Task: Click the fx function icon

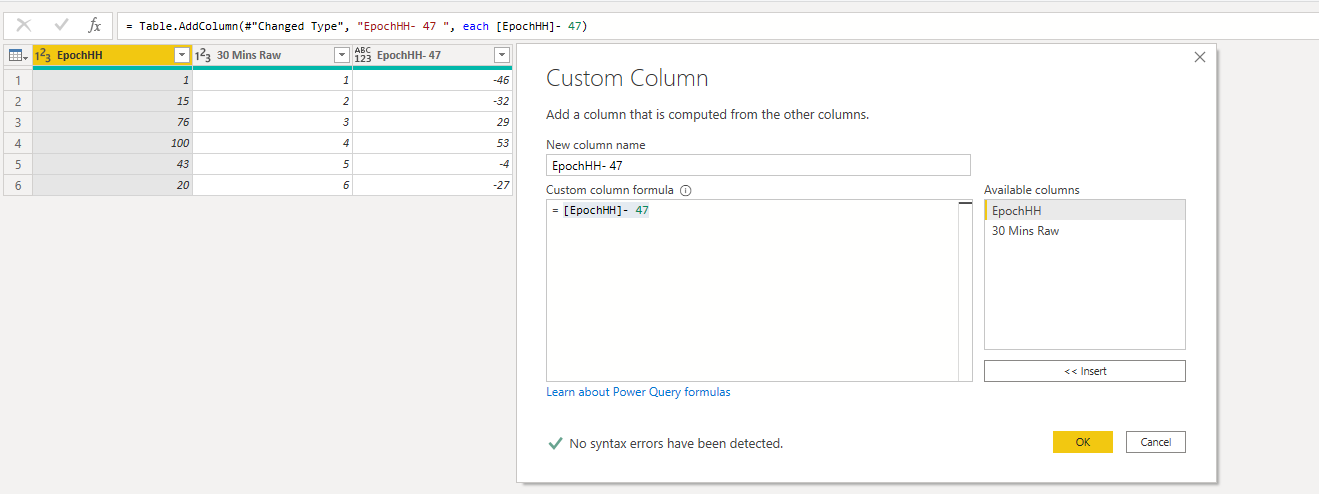Action: coord(94,25)
